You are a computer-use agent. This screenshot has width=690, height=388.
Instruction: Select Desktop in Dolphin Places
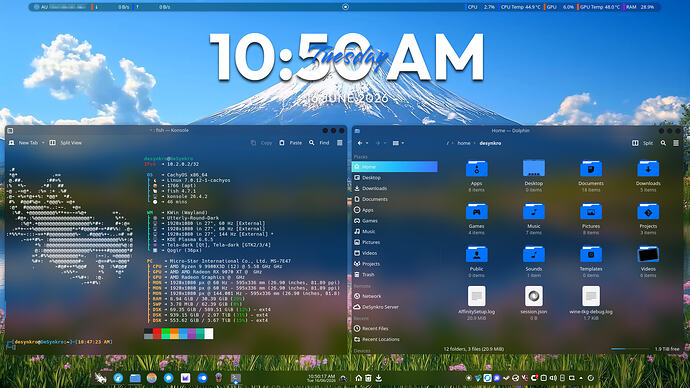coord(395,178)
